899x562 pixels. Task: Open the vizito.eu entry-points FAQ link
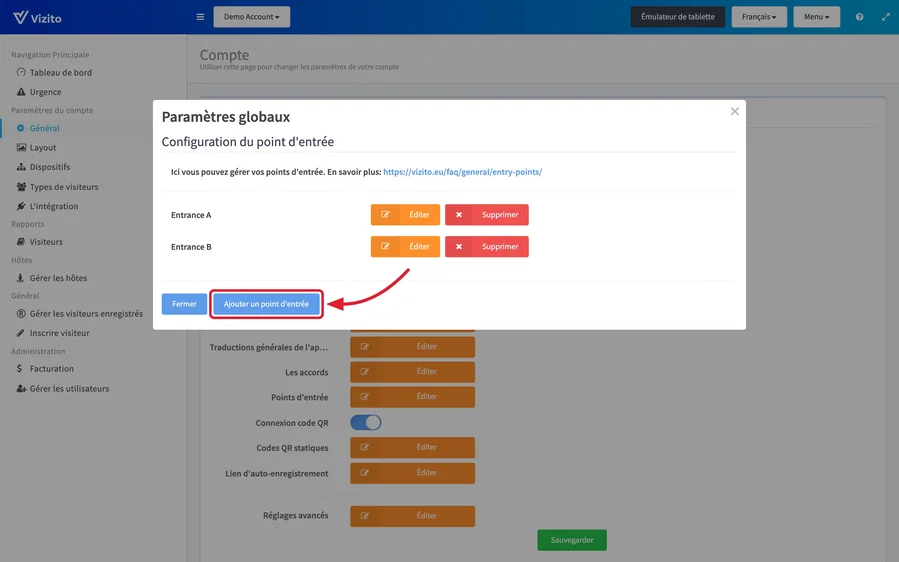click(x=462, y=171)
